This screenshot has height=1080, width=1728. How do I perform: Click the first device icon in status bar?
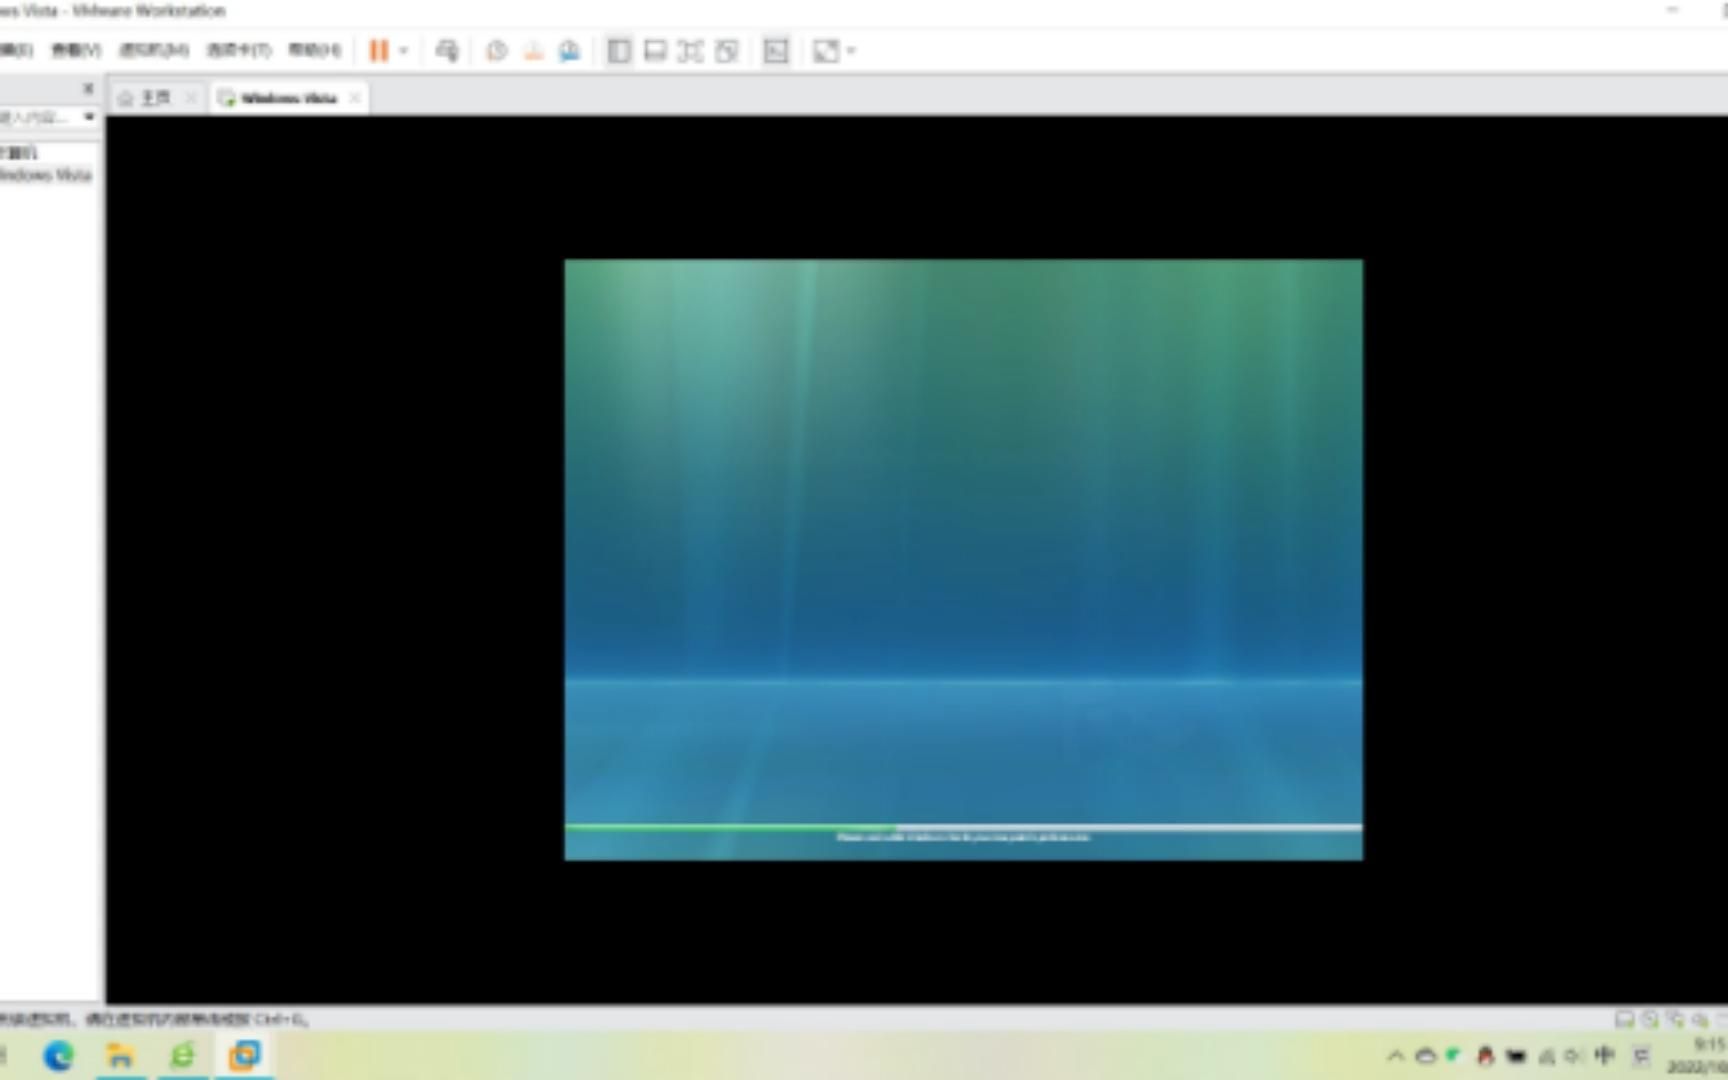pyautogui.click(x=1625, y=1019)
